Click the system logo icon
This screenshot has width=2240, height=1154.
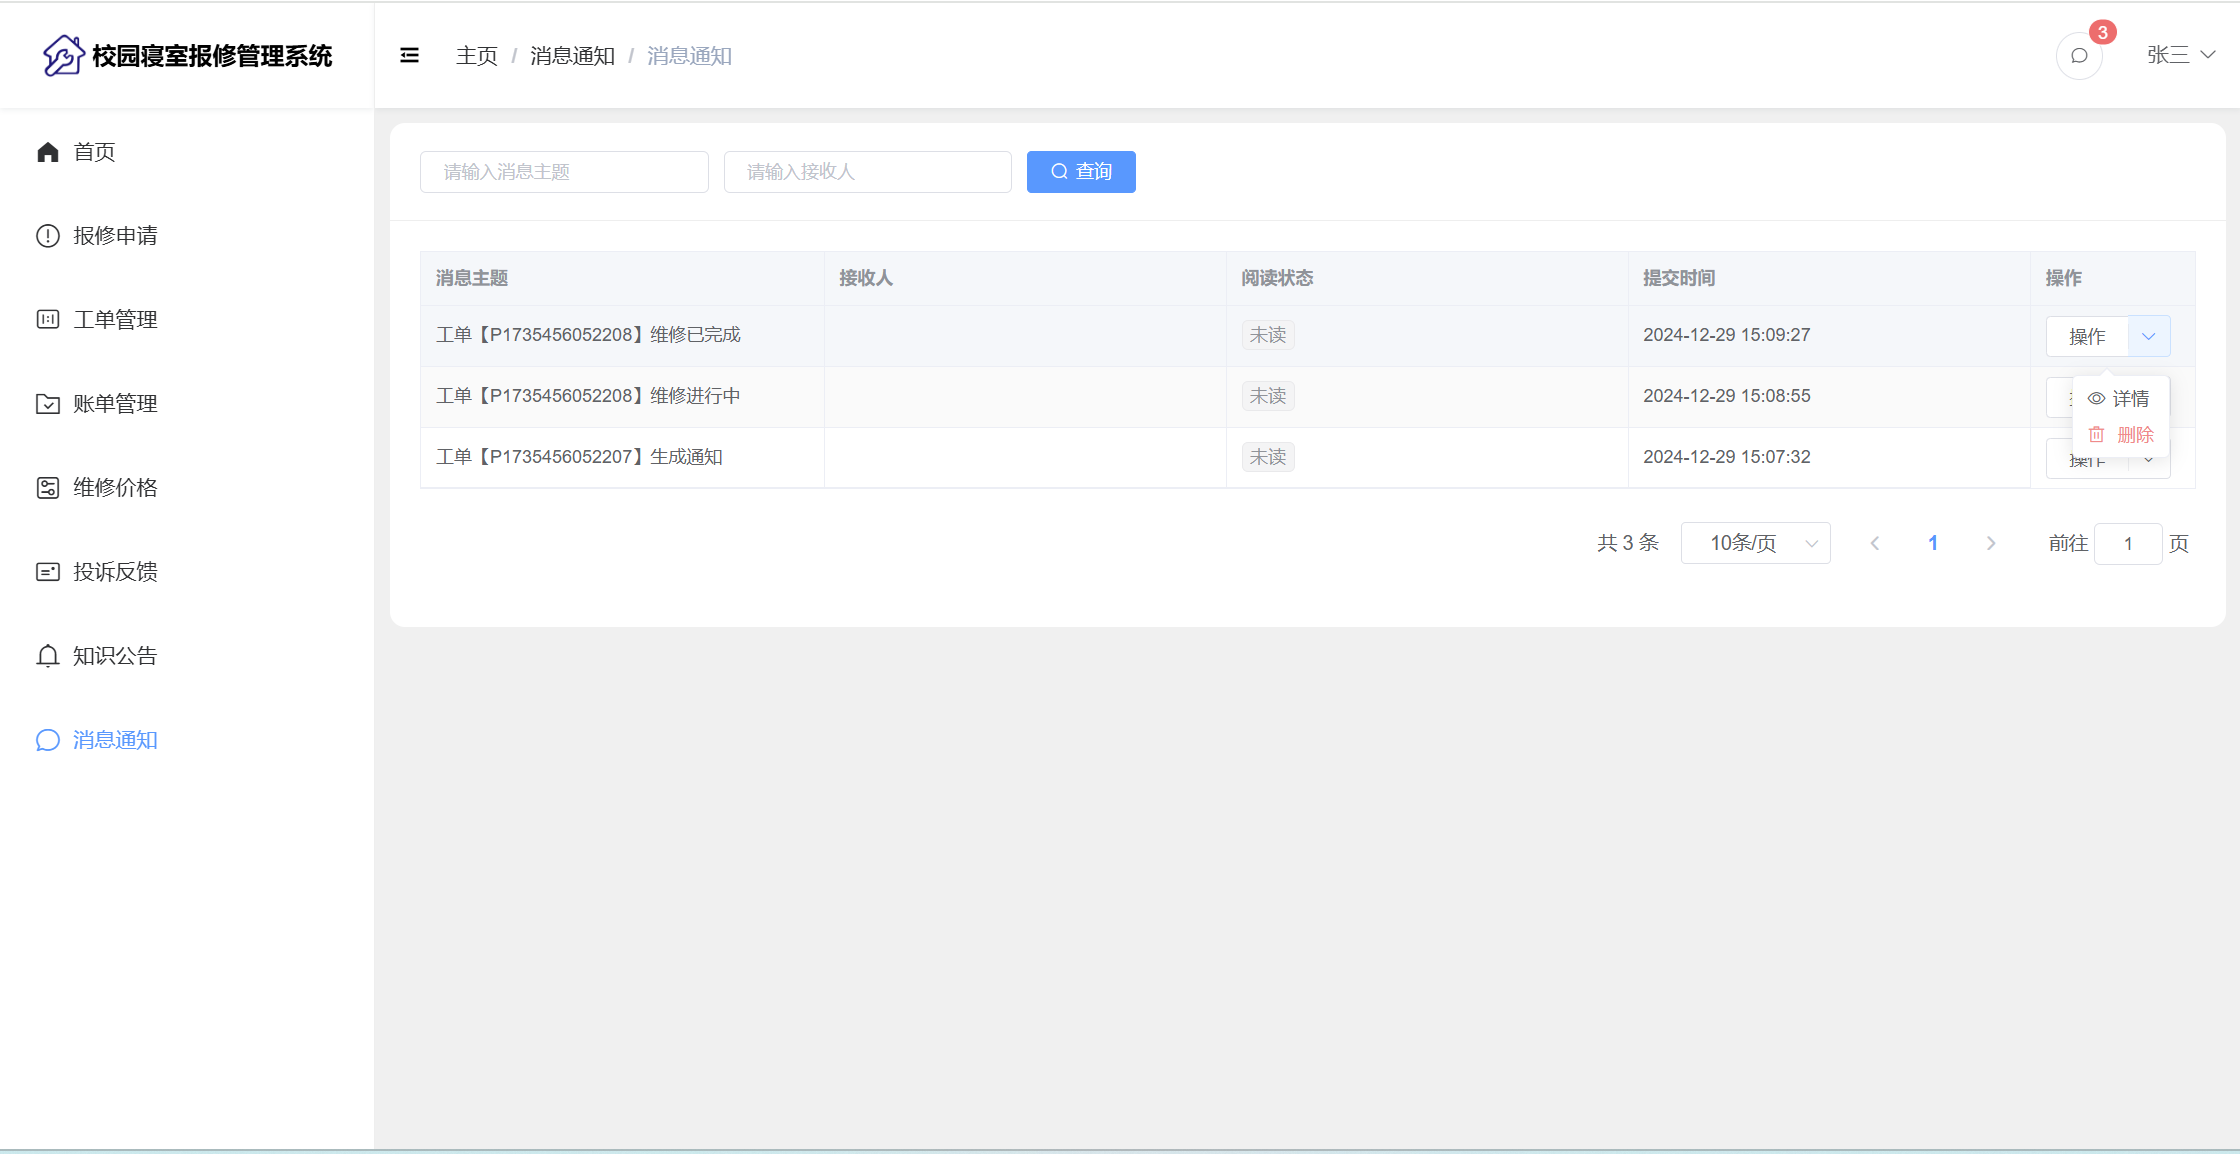tap(63, 56)
